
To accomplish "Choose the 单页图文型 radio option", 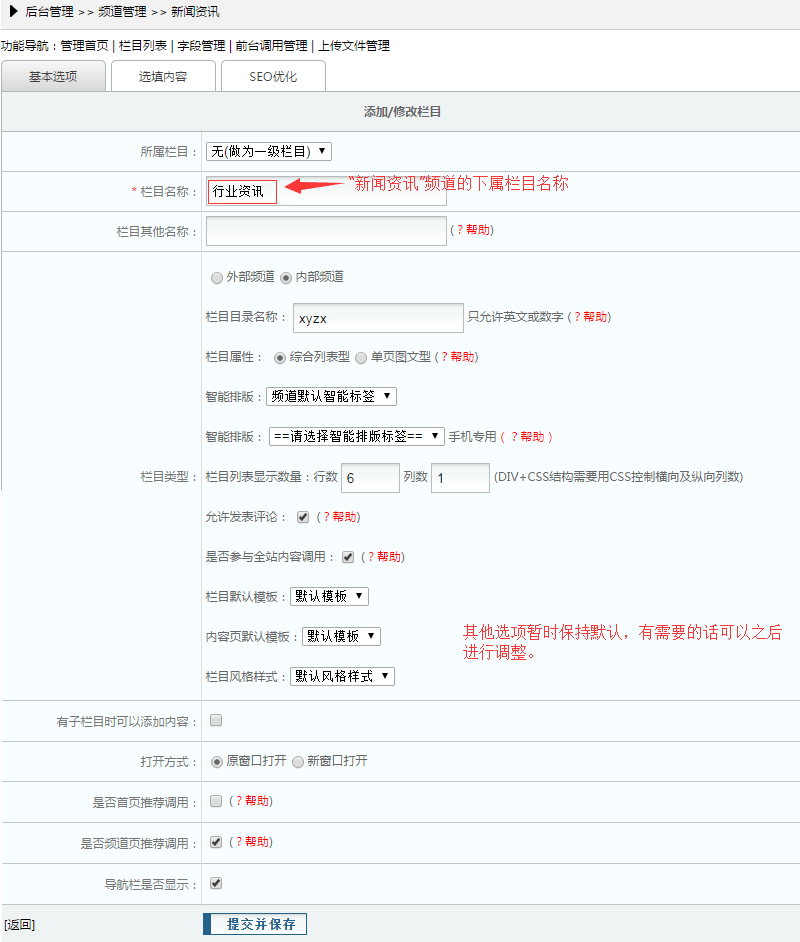I will pyautogui.click(x=361, y=357).
